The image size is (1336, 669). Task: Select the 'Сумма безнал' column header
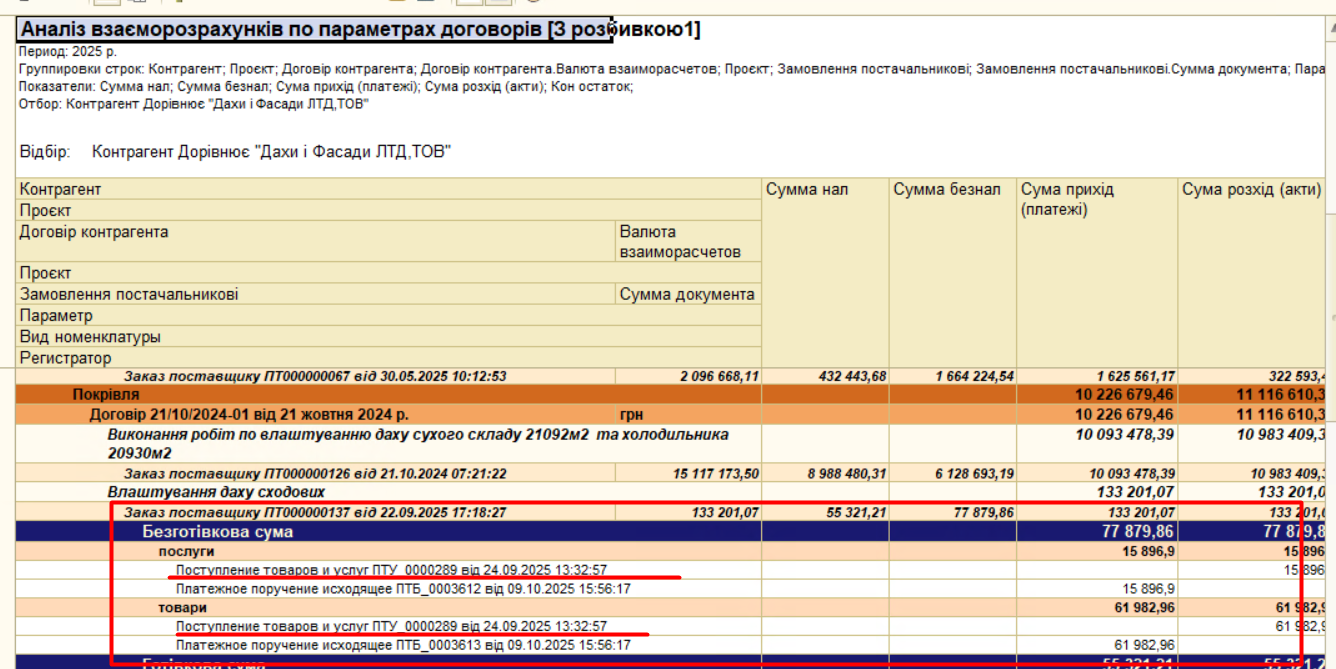coord(947,190)
